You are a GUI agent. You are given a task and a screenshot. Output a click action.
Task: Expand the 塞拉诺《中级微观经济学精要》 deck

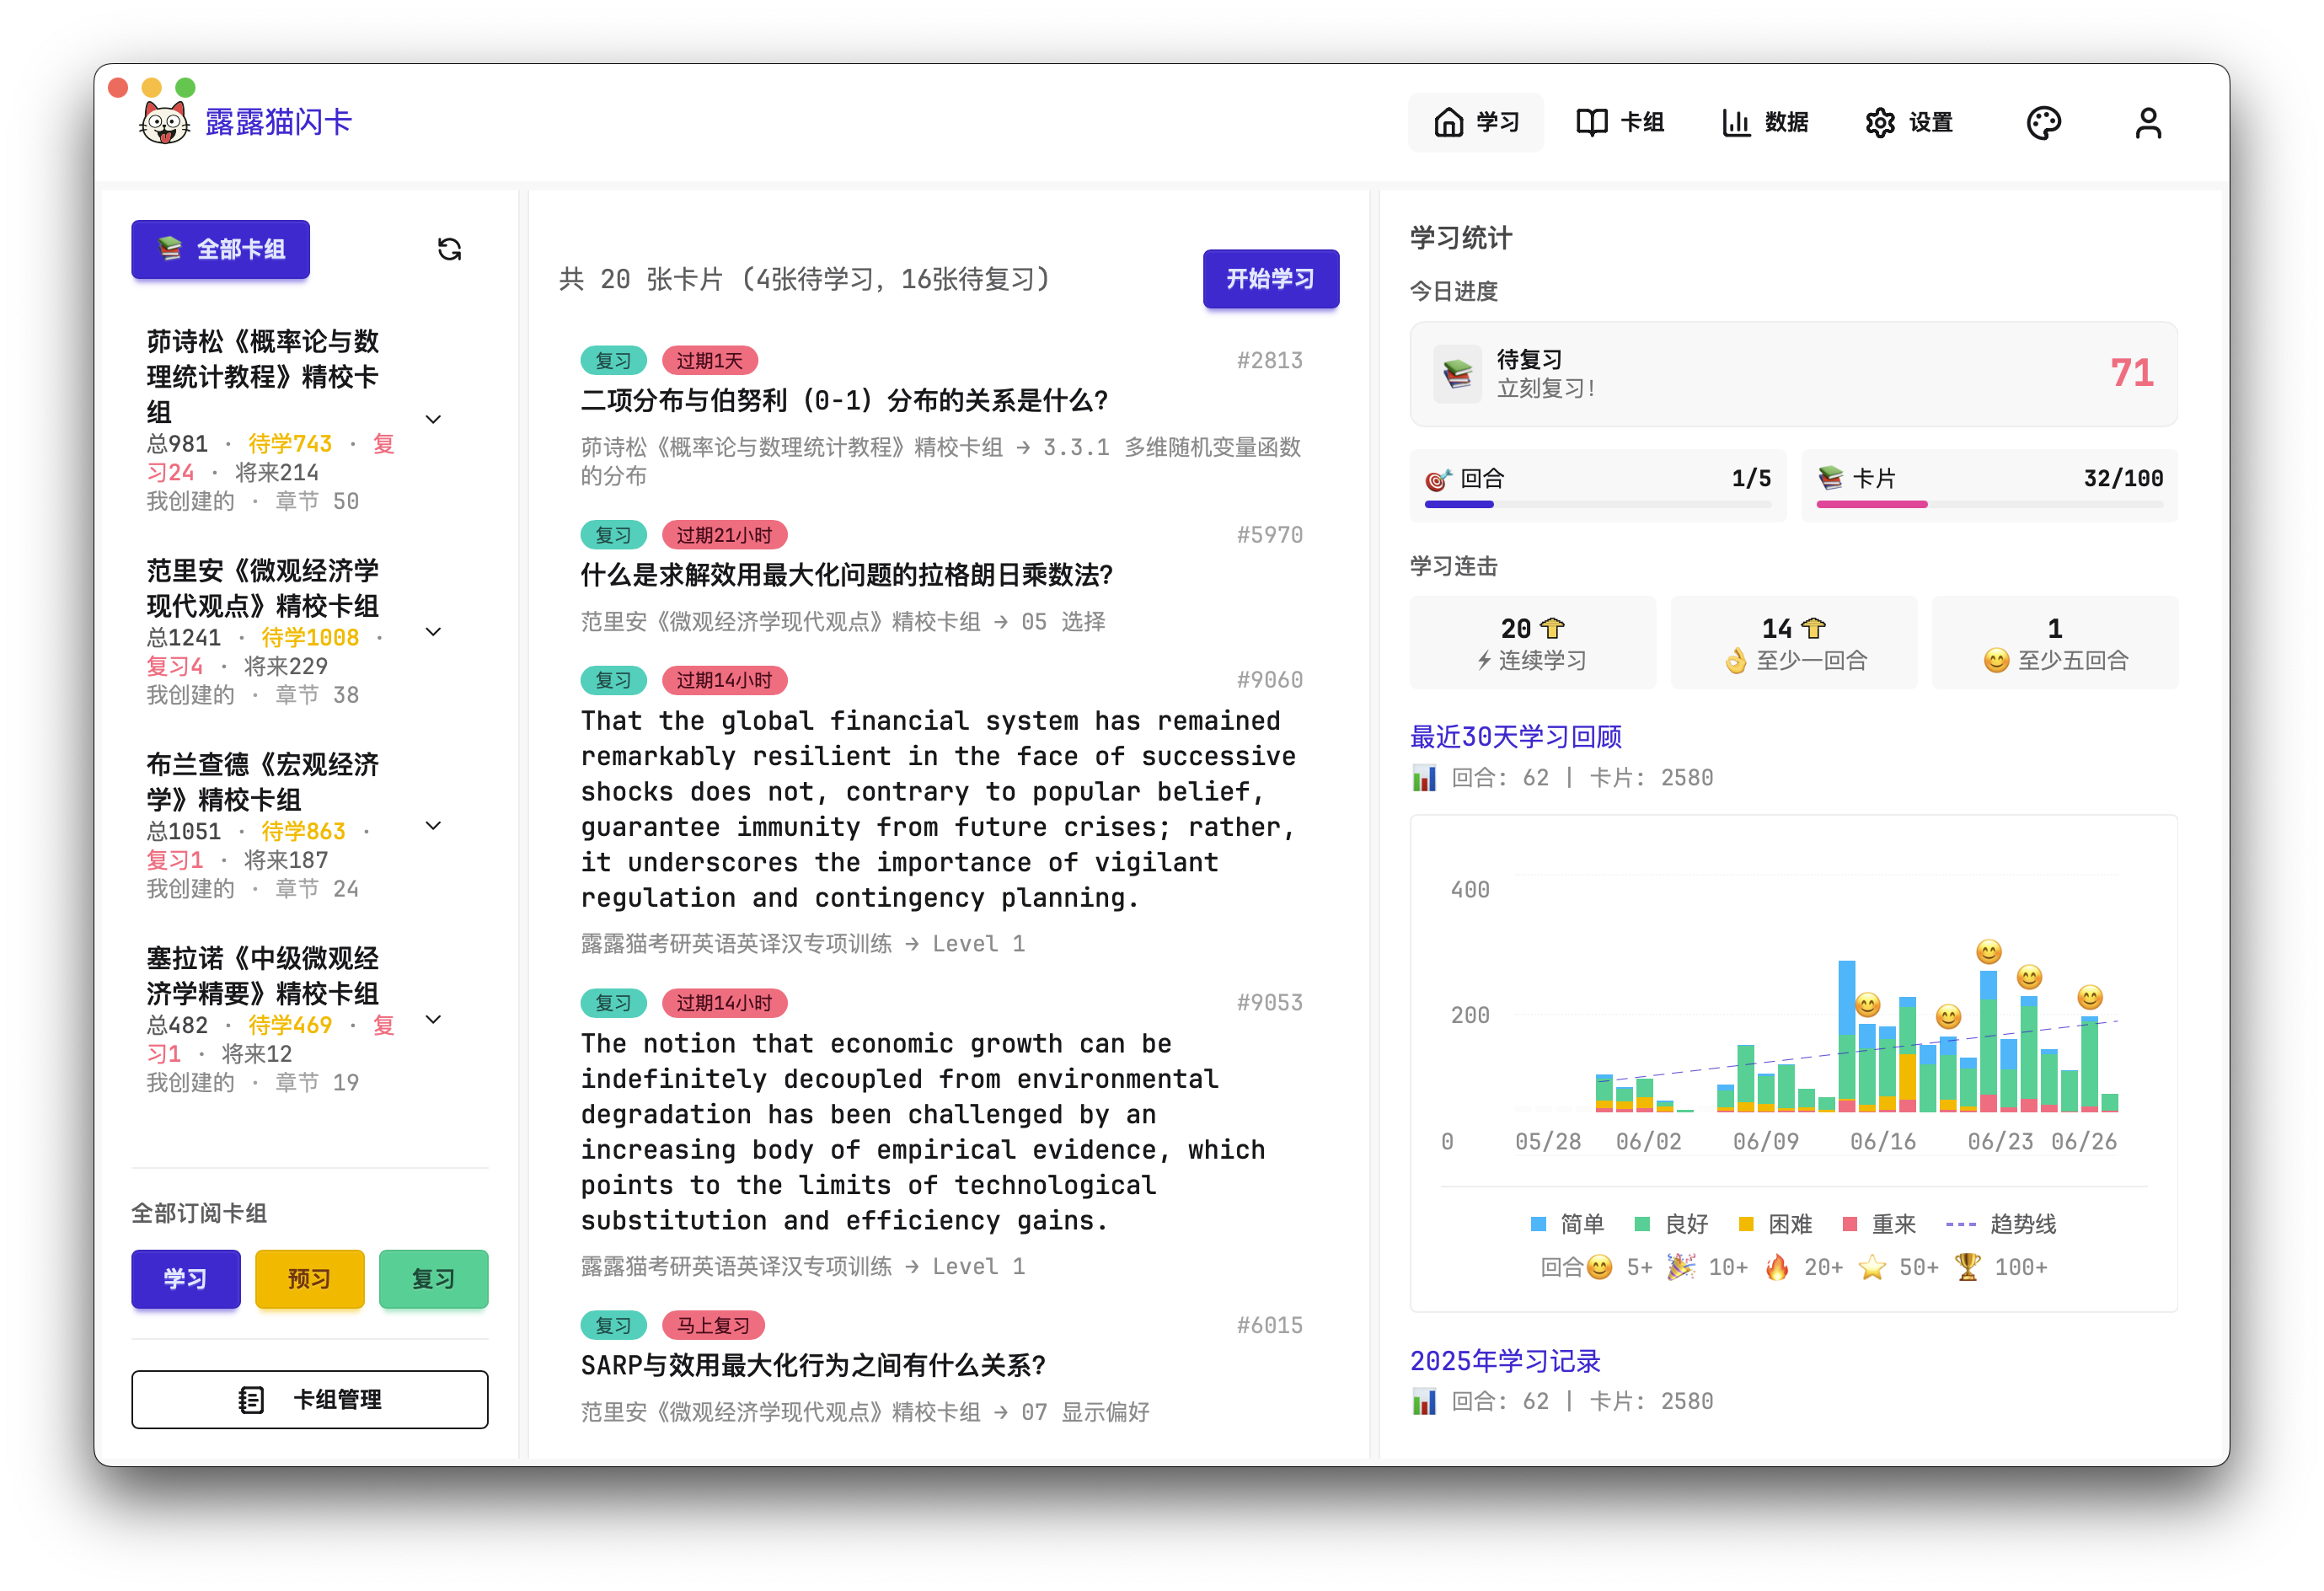click(433, 1019)
